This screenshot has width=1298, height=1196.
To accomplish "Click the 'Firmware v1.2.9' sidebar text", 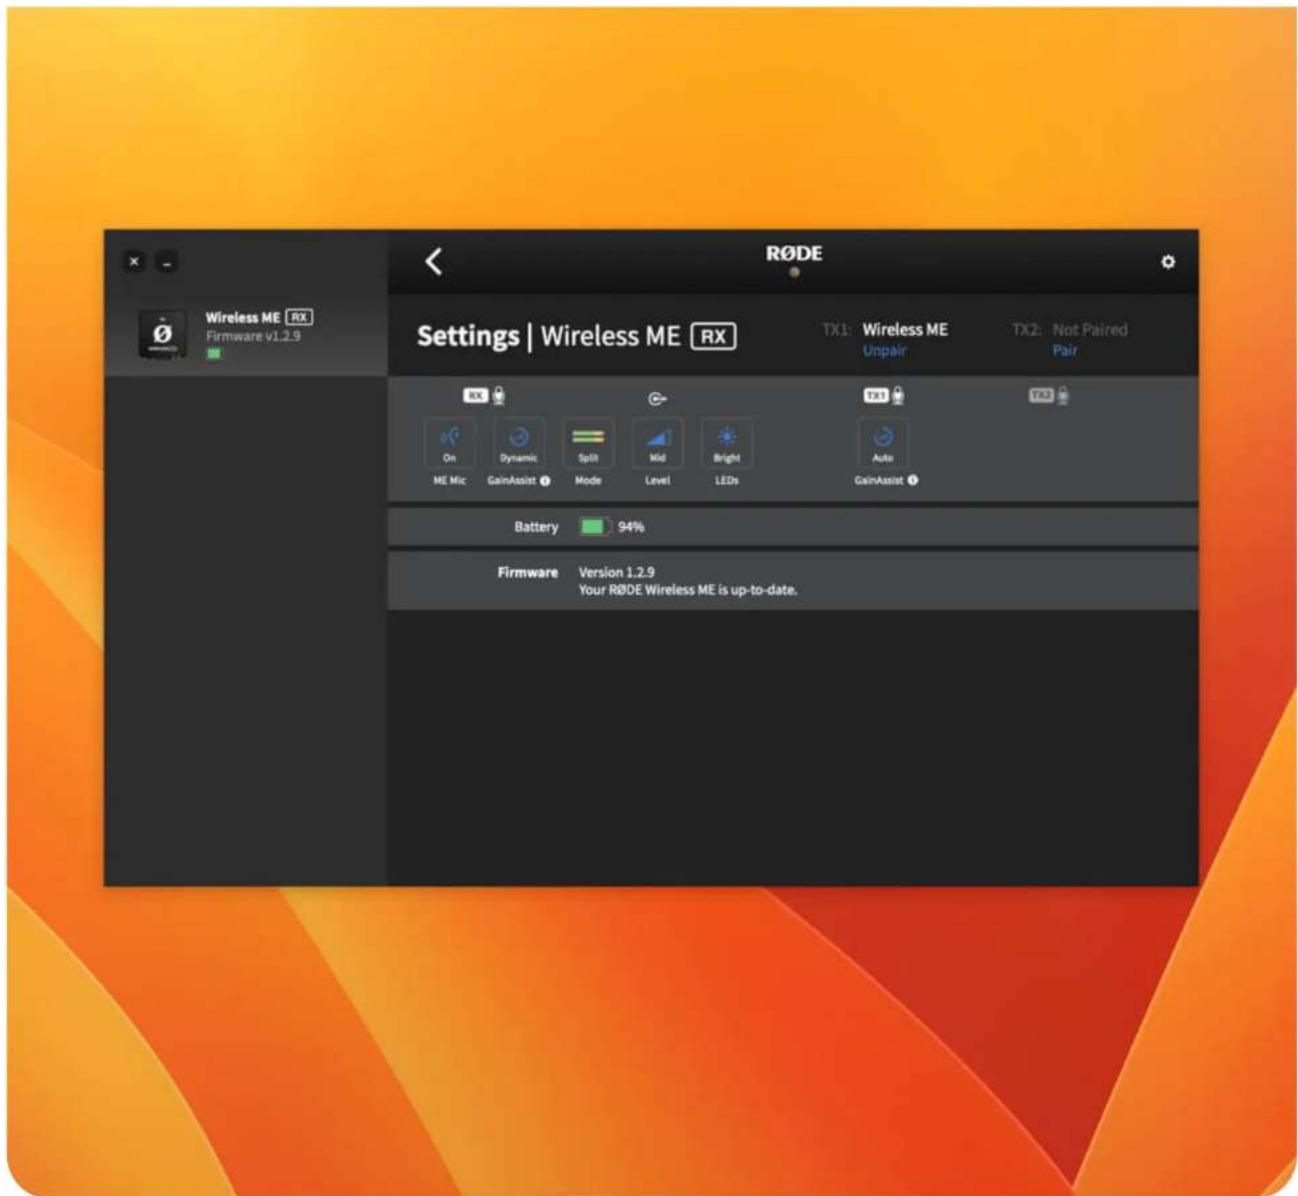I will tap(253, 336).
